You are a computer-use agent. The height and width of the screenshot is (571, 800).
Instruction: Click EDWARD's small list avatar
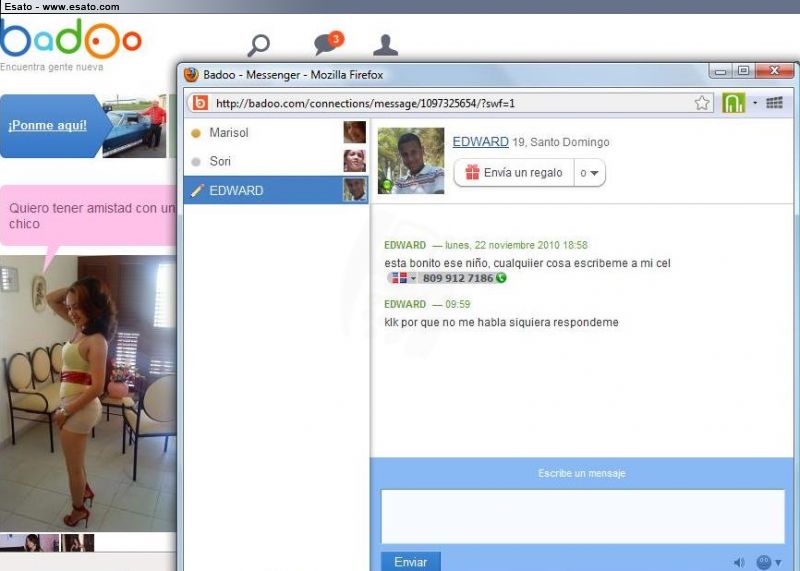coord(355,190)
